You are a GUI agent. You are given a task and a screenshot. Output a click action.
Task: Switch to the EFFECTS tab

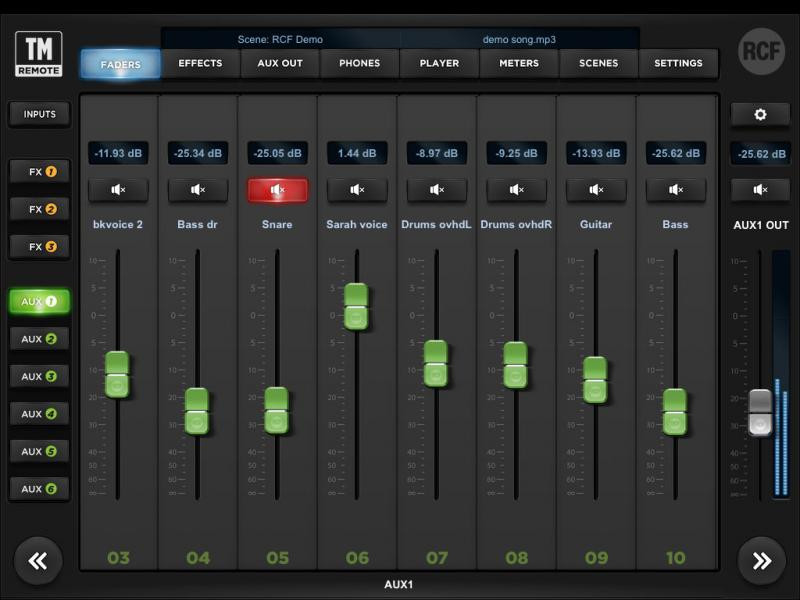pos(200,63)
